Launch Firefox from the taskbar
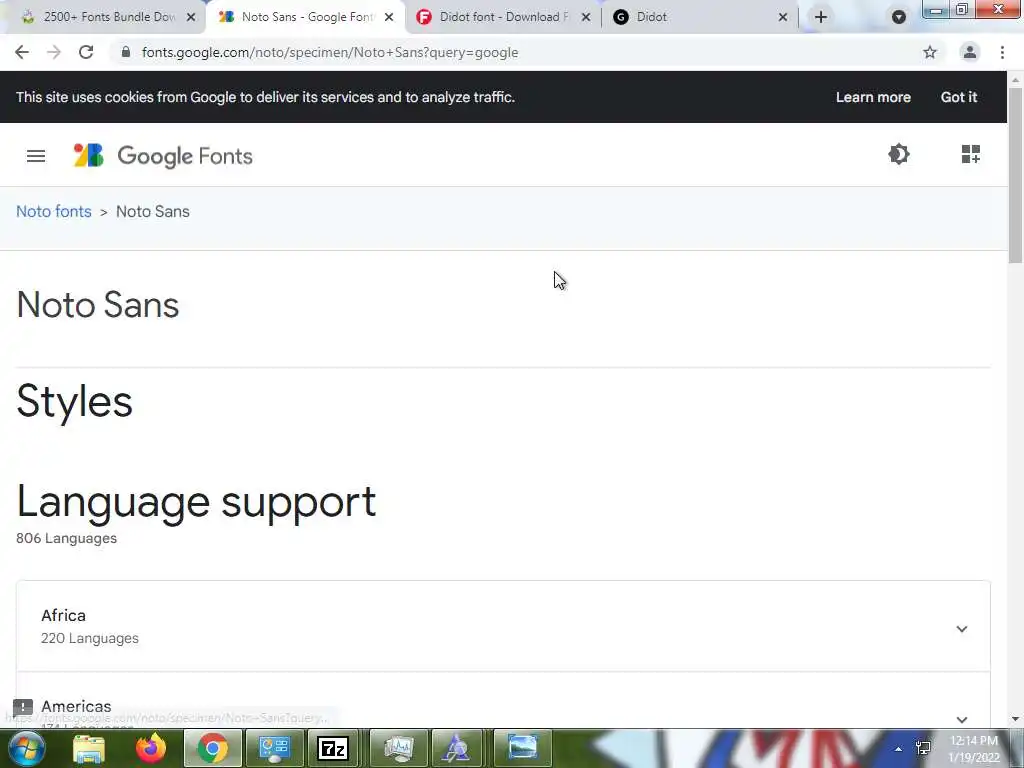The image size is (1024, 768). click(x=151, y=748)
